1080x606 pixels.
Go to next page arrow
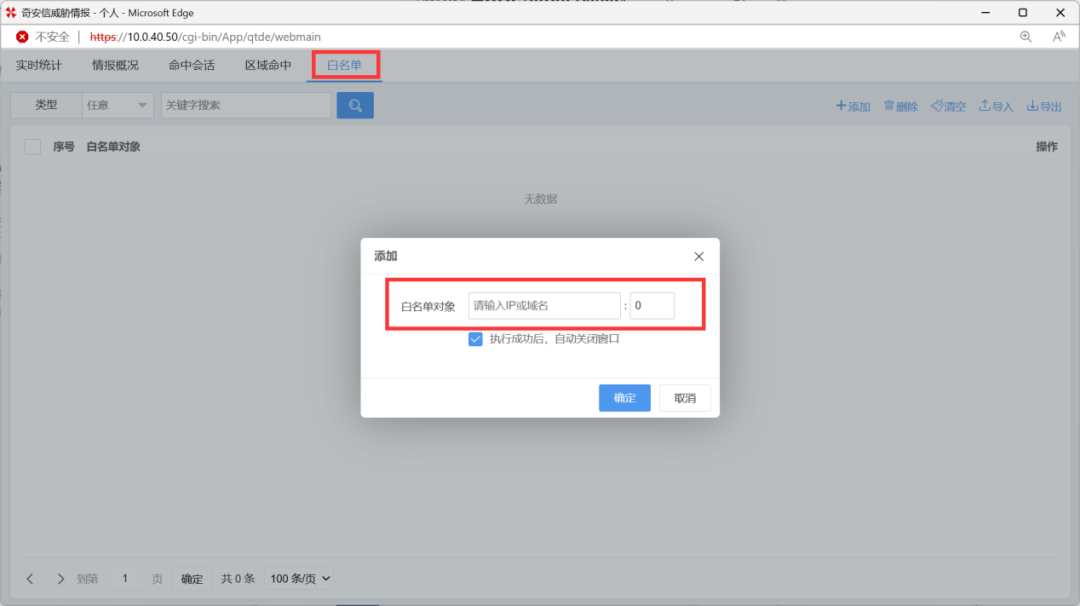(60, 578)
